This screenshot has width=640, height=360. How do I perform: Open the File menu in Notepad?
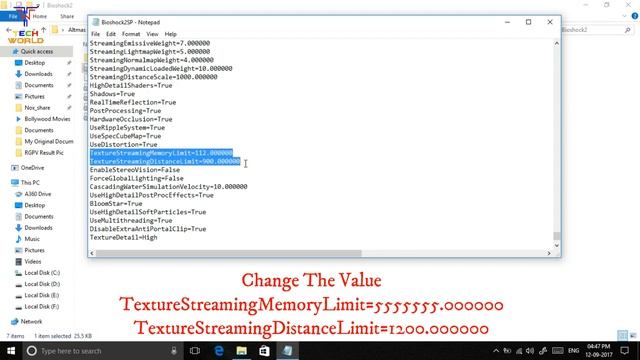95,34
